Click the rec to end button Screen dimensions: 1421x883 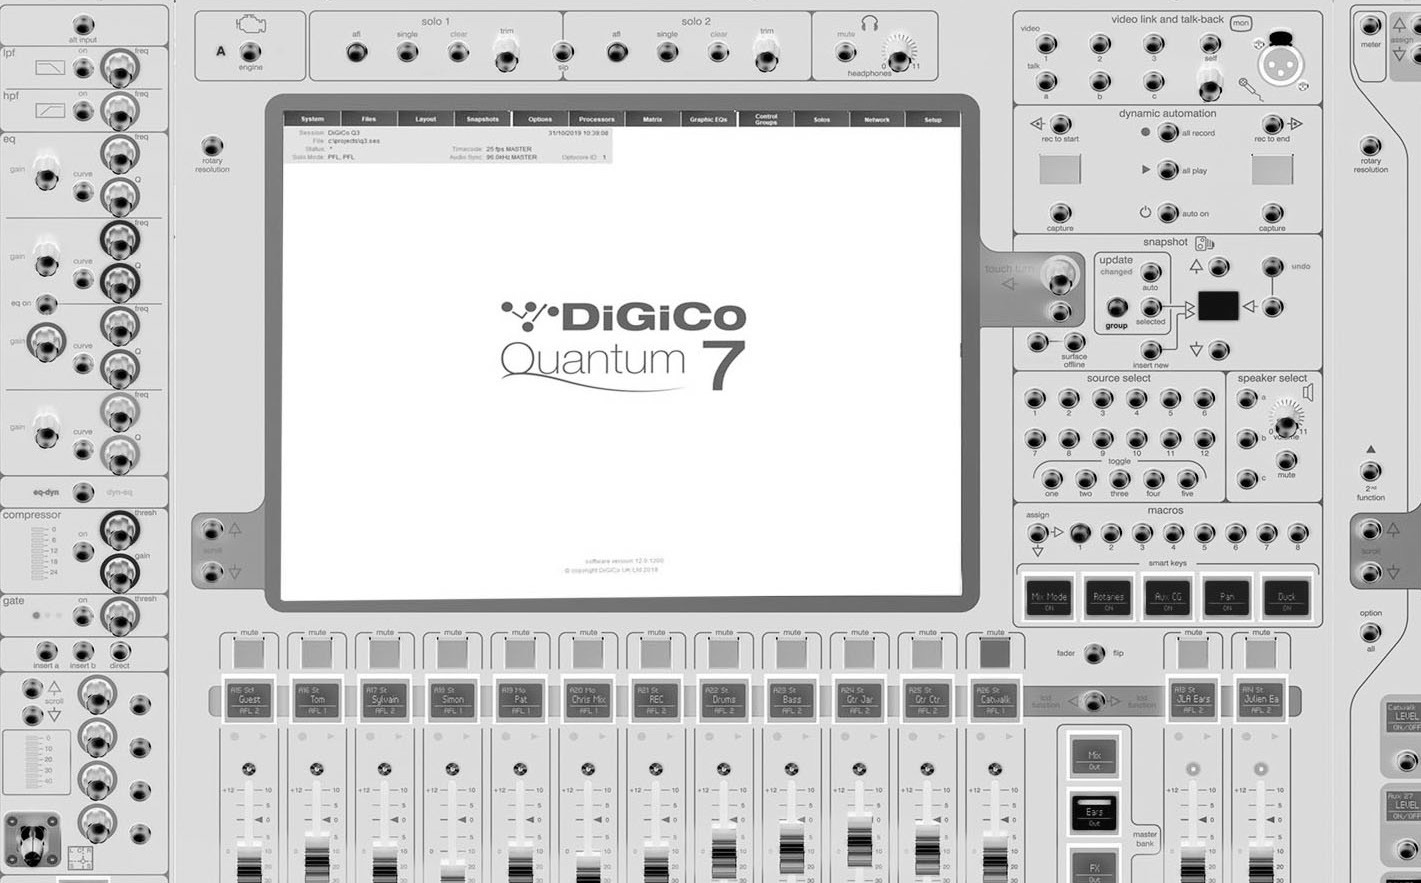coord(1272,125)
